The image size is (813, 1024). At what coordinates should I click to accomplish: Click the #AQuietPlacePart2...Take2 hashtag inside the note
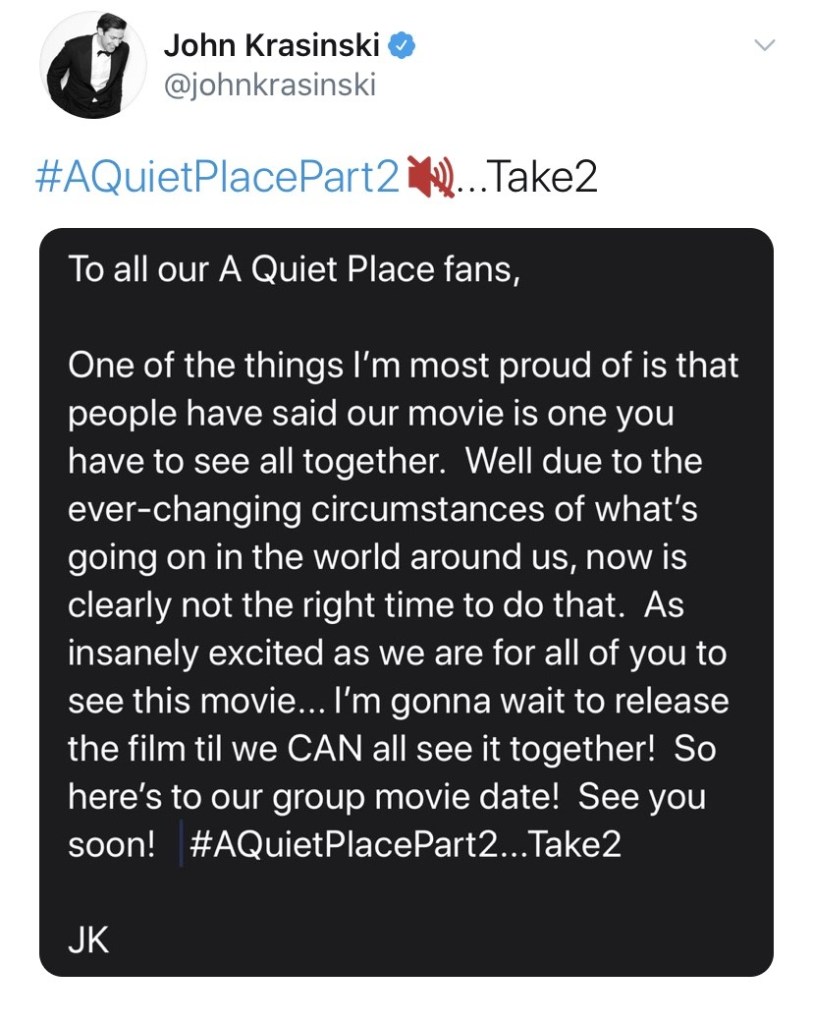(404, 845)
